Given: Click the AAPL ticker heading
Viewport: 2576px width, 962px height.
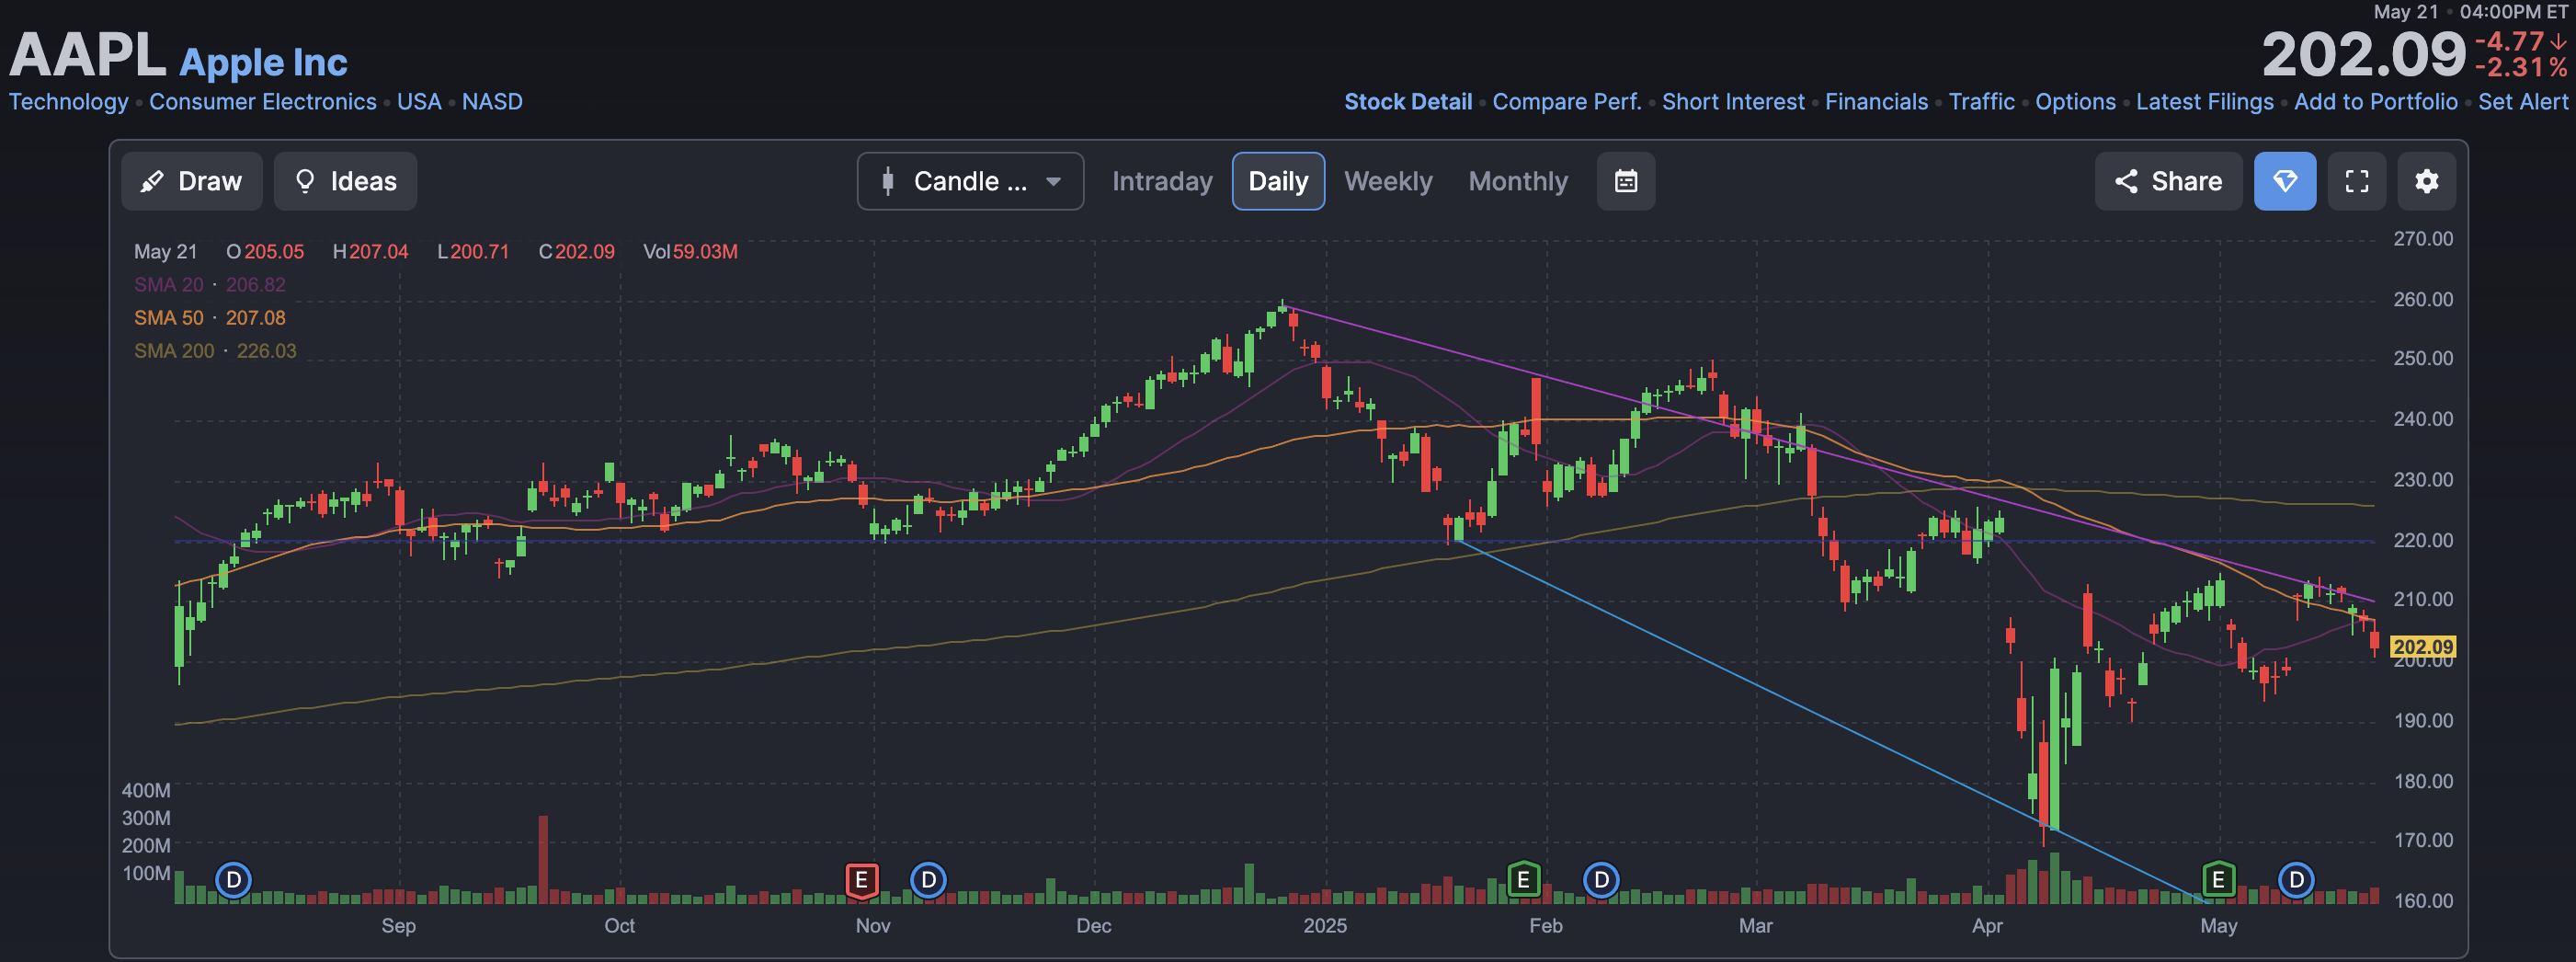Looking at the screenshot, I should 87,54.
